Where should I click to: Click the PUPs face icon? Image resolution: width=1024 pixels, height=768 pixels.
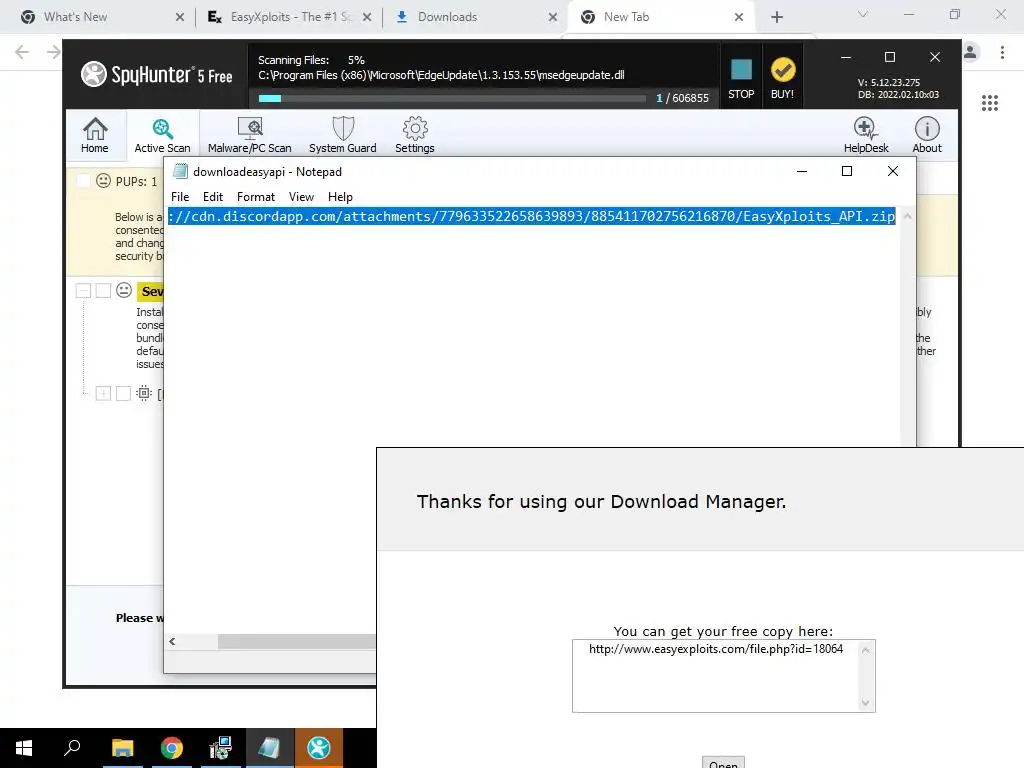(103, 180)
